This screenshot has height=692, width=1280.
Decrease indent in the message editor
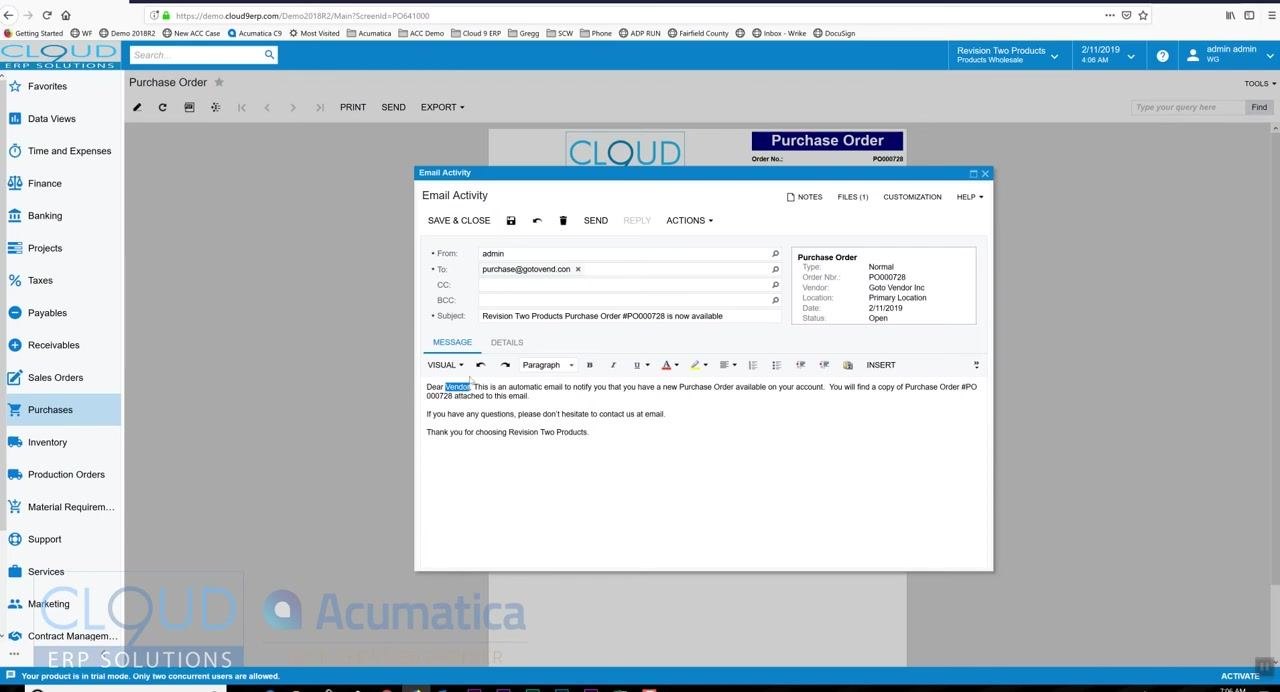[x=800, y=365]
